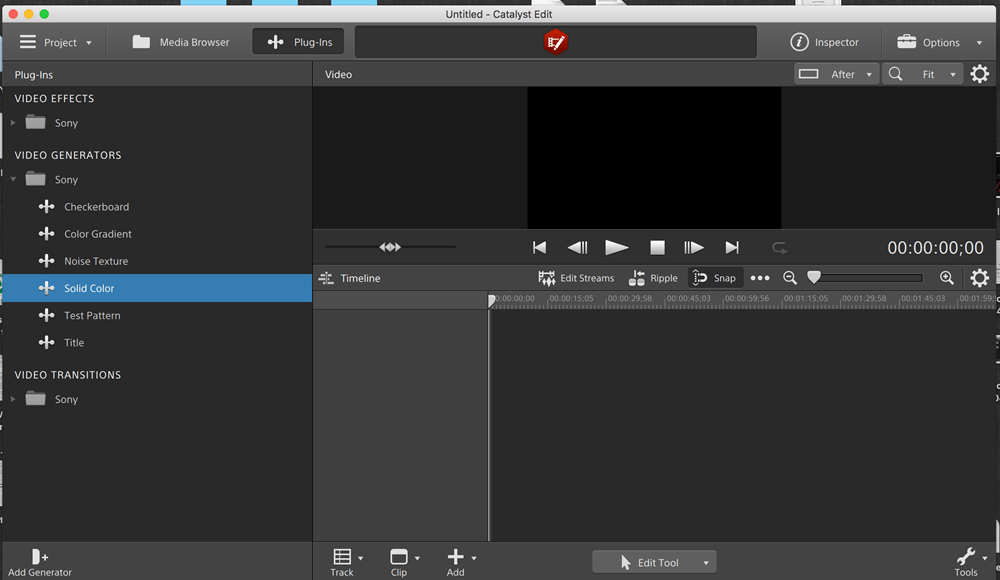The image size is (1000, 580).
Task: Play the video preview
Action: [616, 248]
